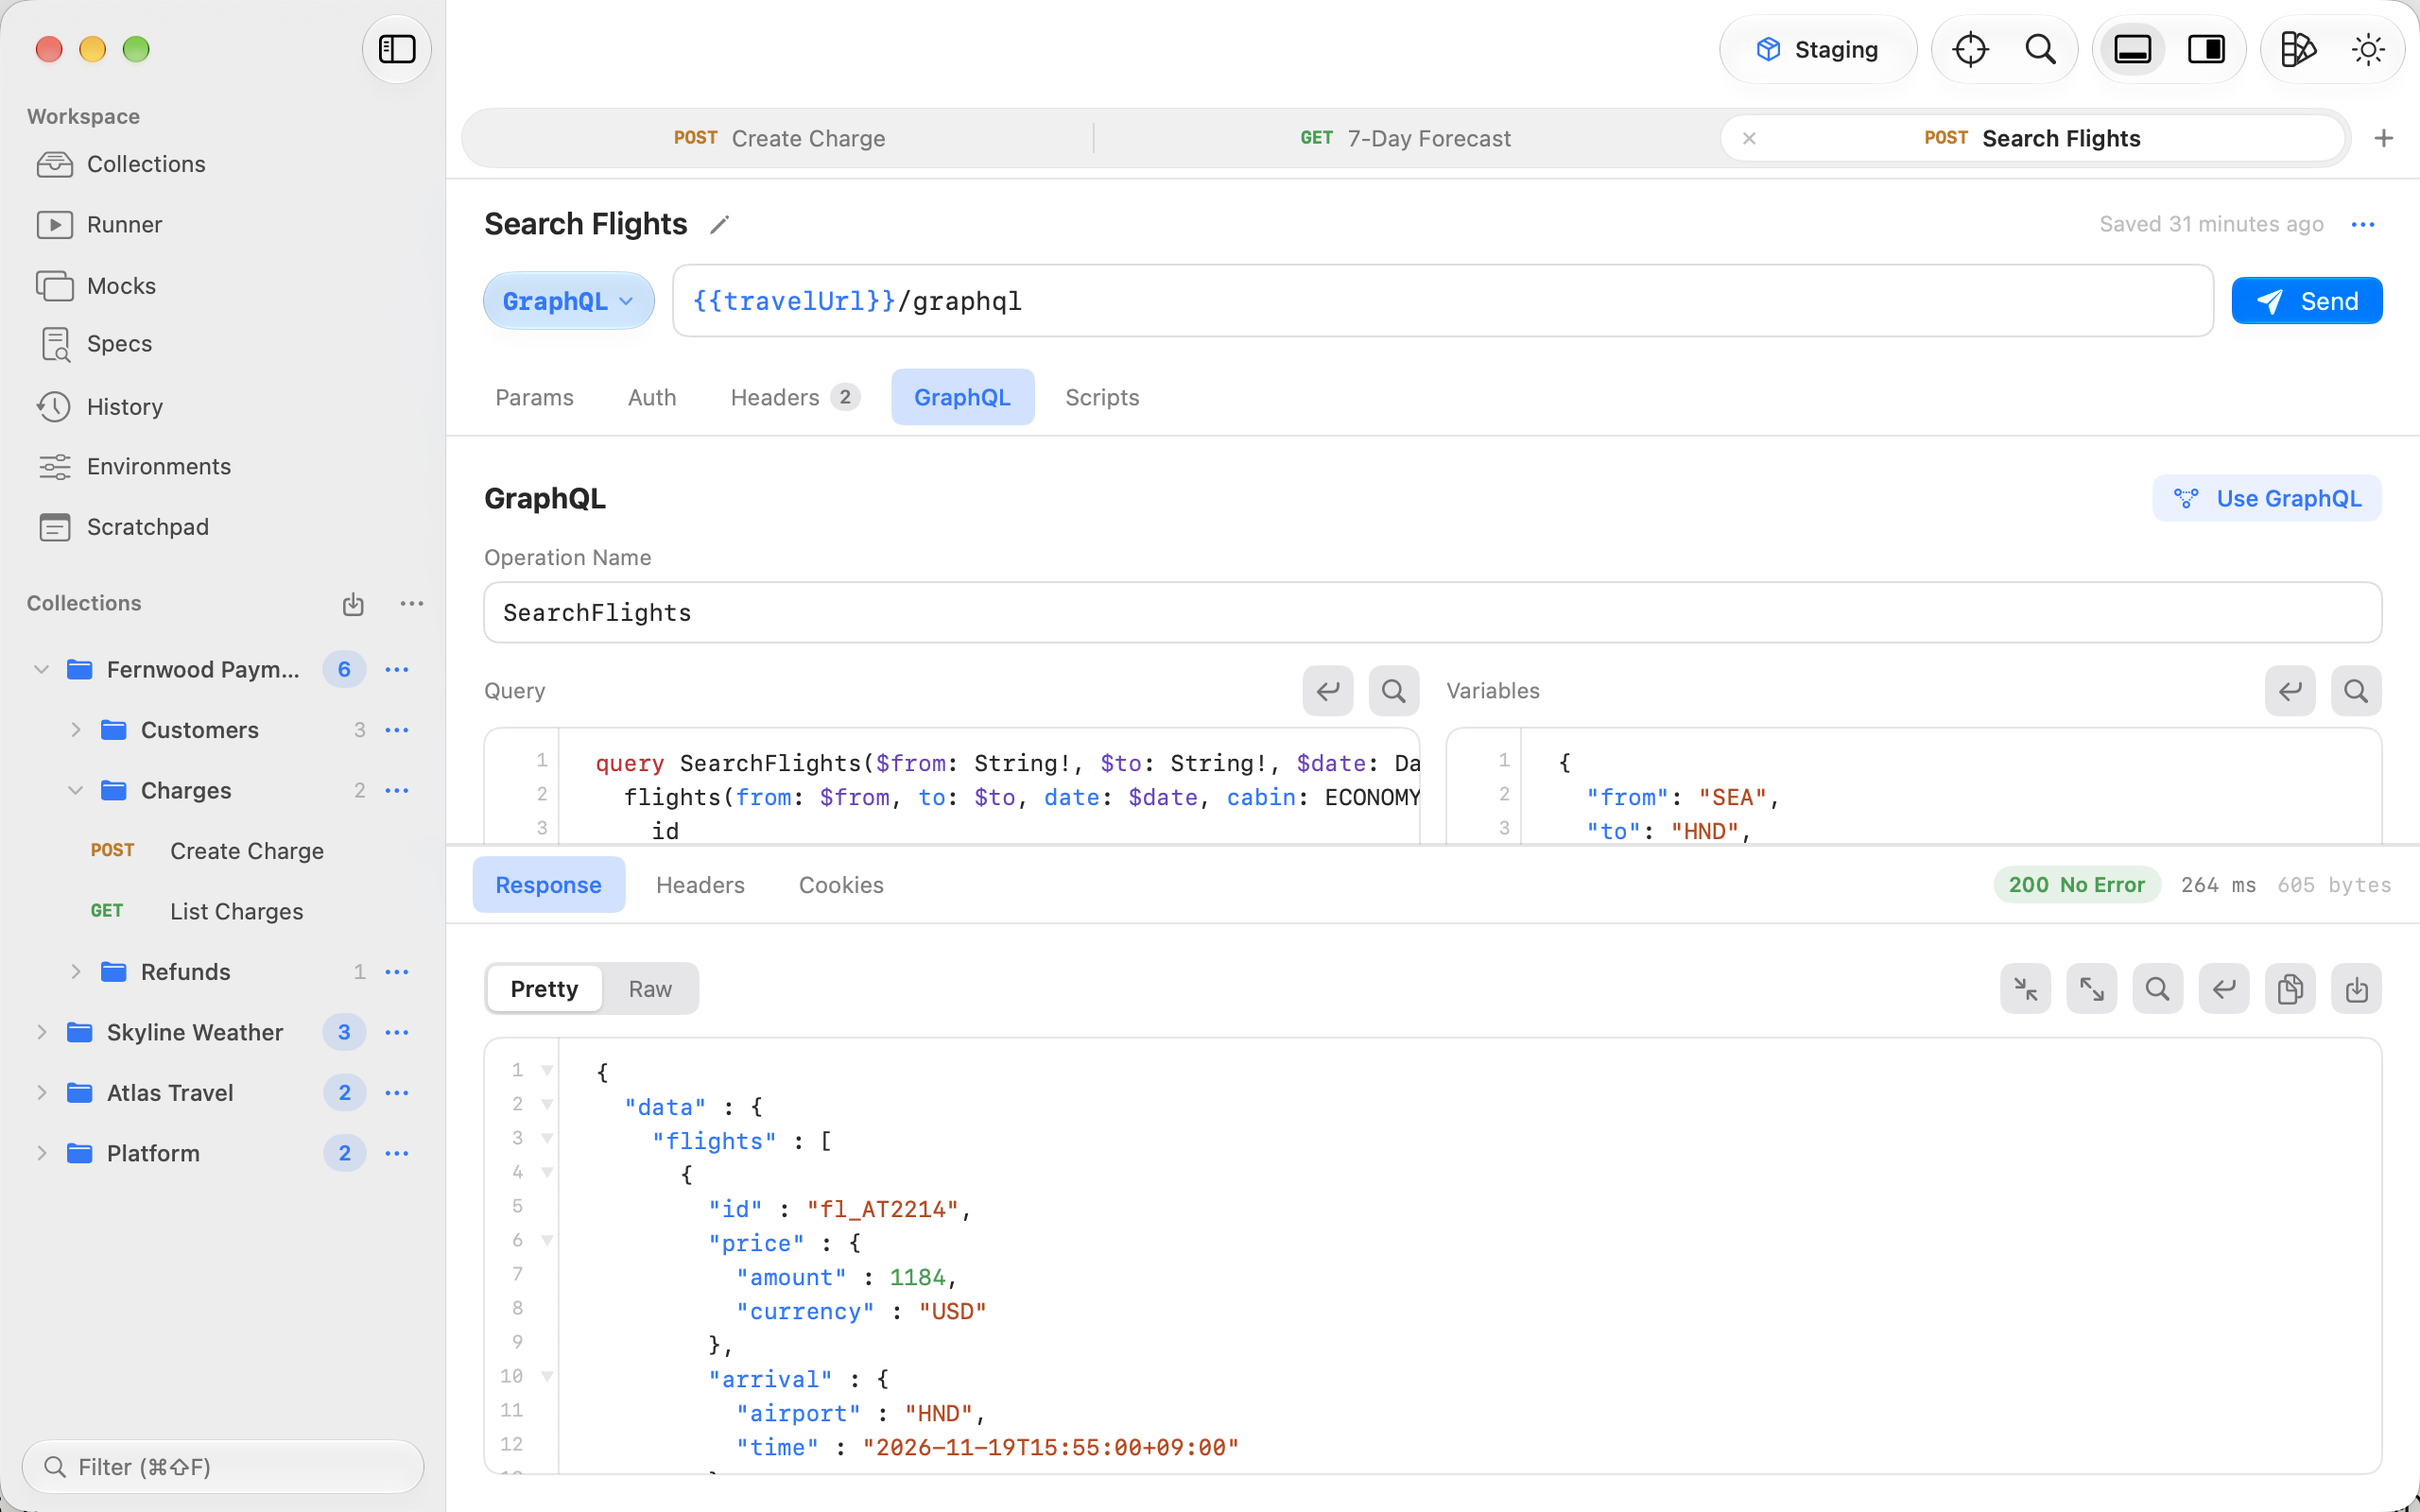
Task: Focus the Operation Name field
Action: pyautogui.click(x=1432, y=612)
